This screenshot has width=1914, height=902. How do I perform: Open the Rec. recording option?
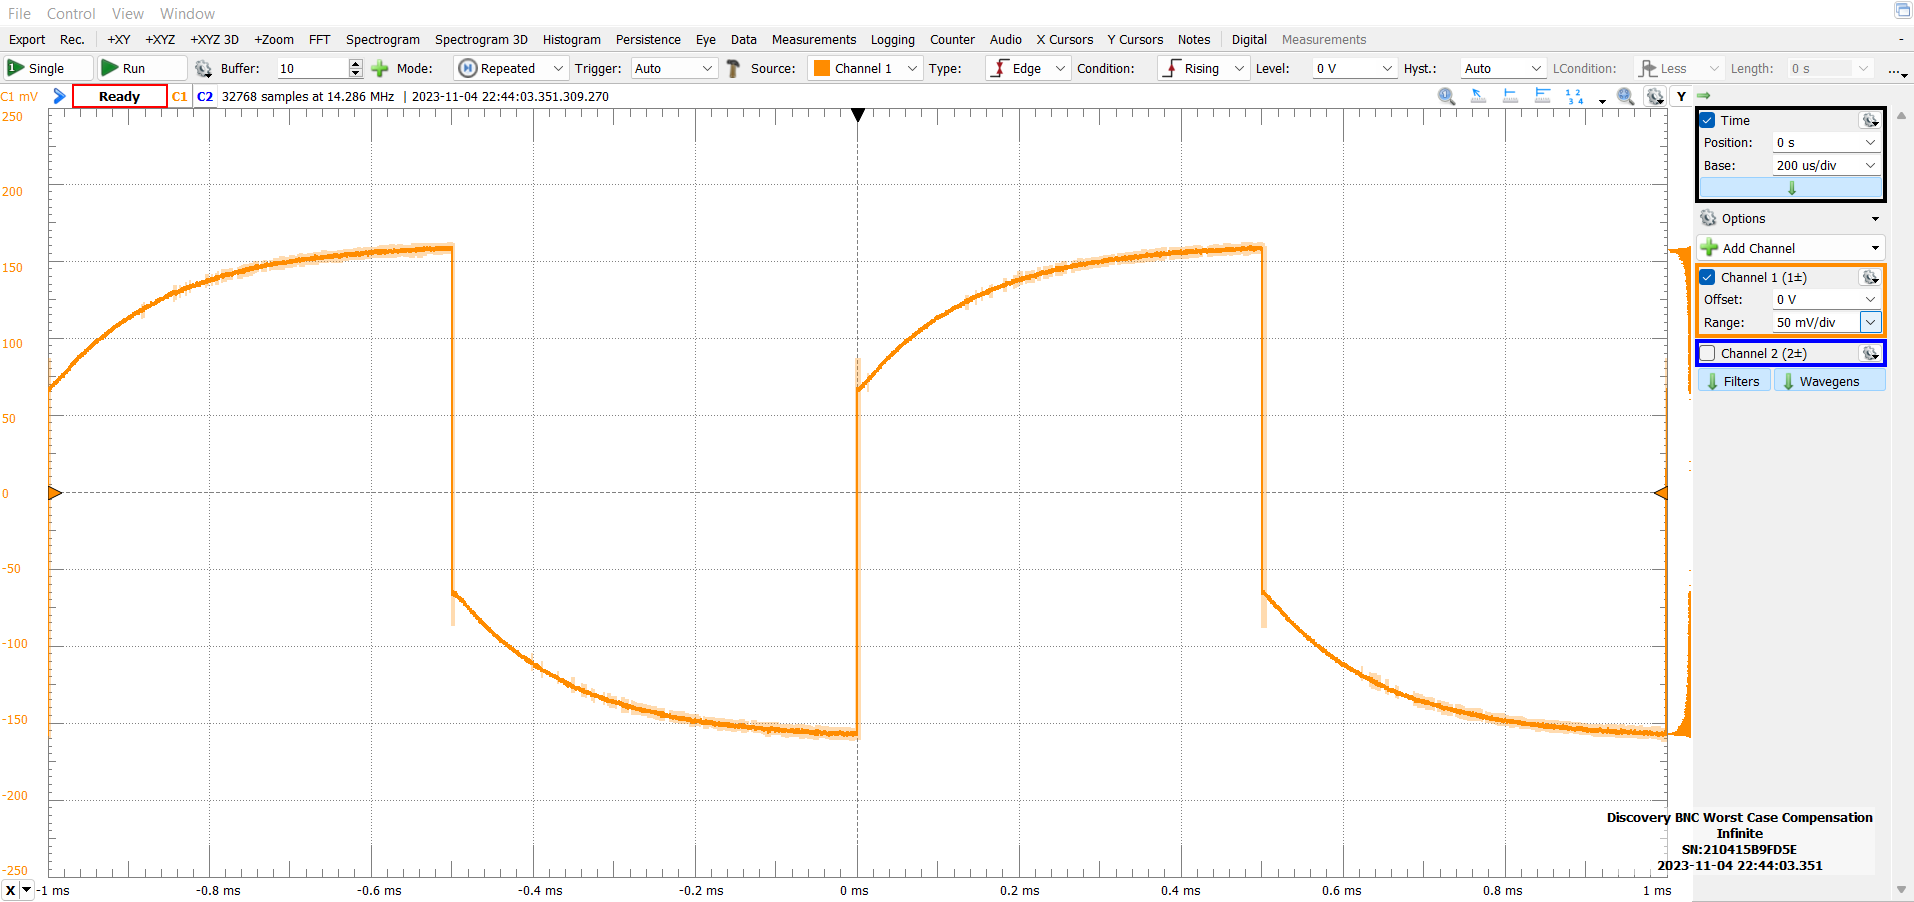tap(72, 40)
